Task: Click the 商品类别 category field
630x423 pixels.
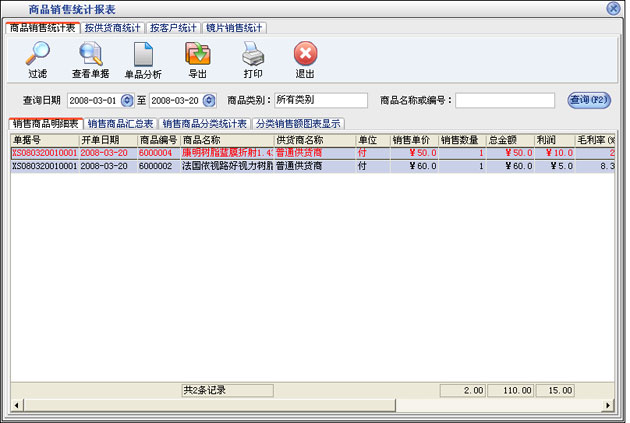Action: click(320, 100)
